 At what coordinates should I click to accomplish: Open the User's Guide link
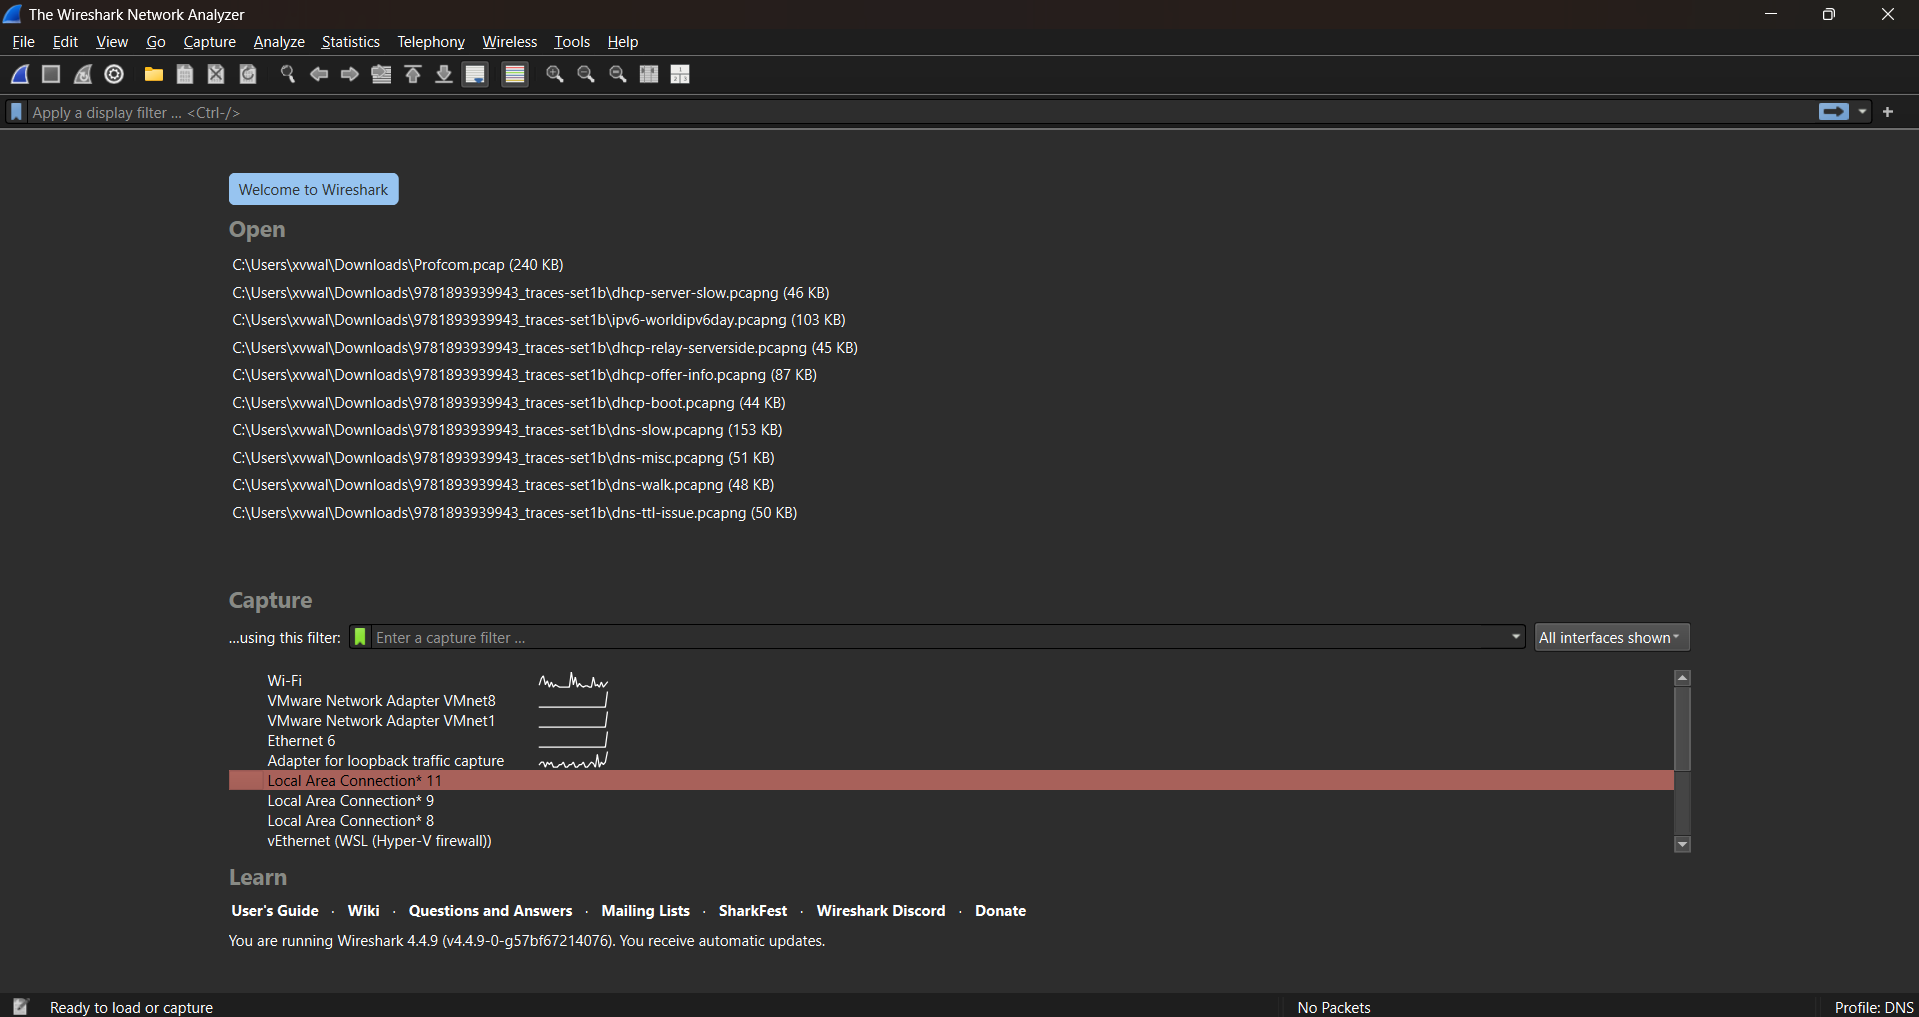(x=275, y=911)
